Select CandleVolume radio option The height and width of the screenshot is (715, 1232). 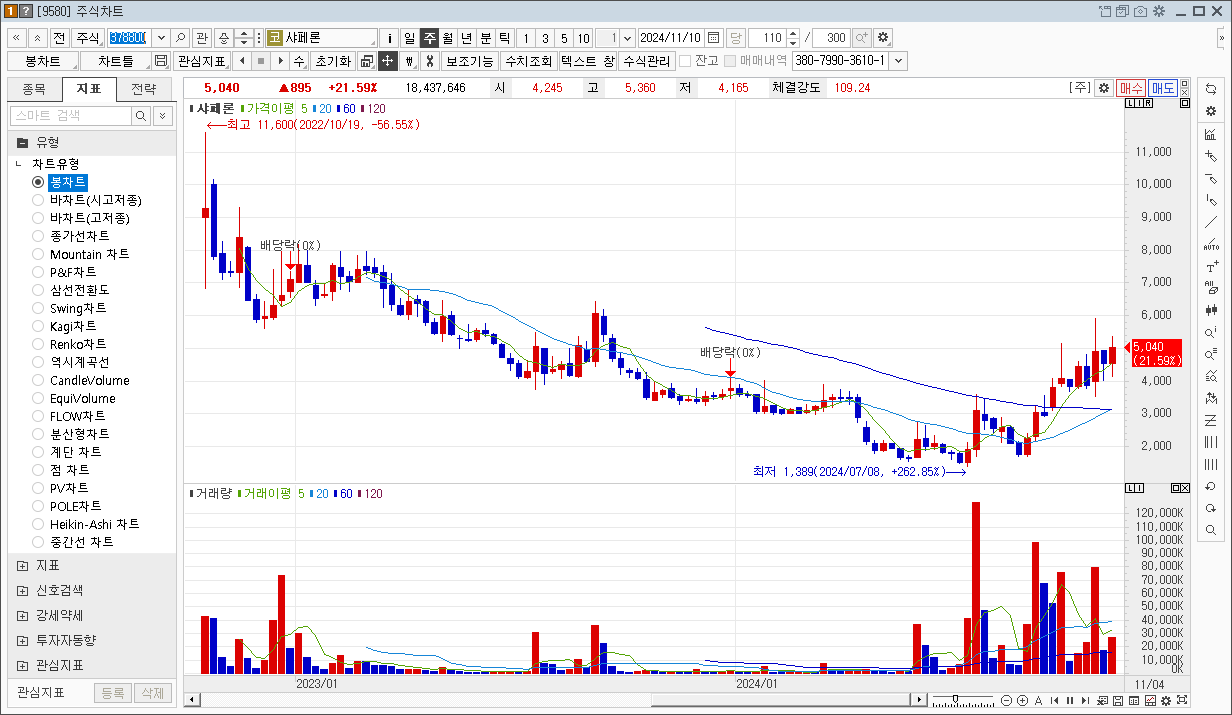coord(38,380)
